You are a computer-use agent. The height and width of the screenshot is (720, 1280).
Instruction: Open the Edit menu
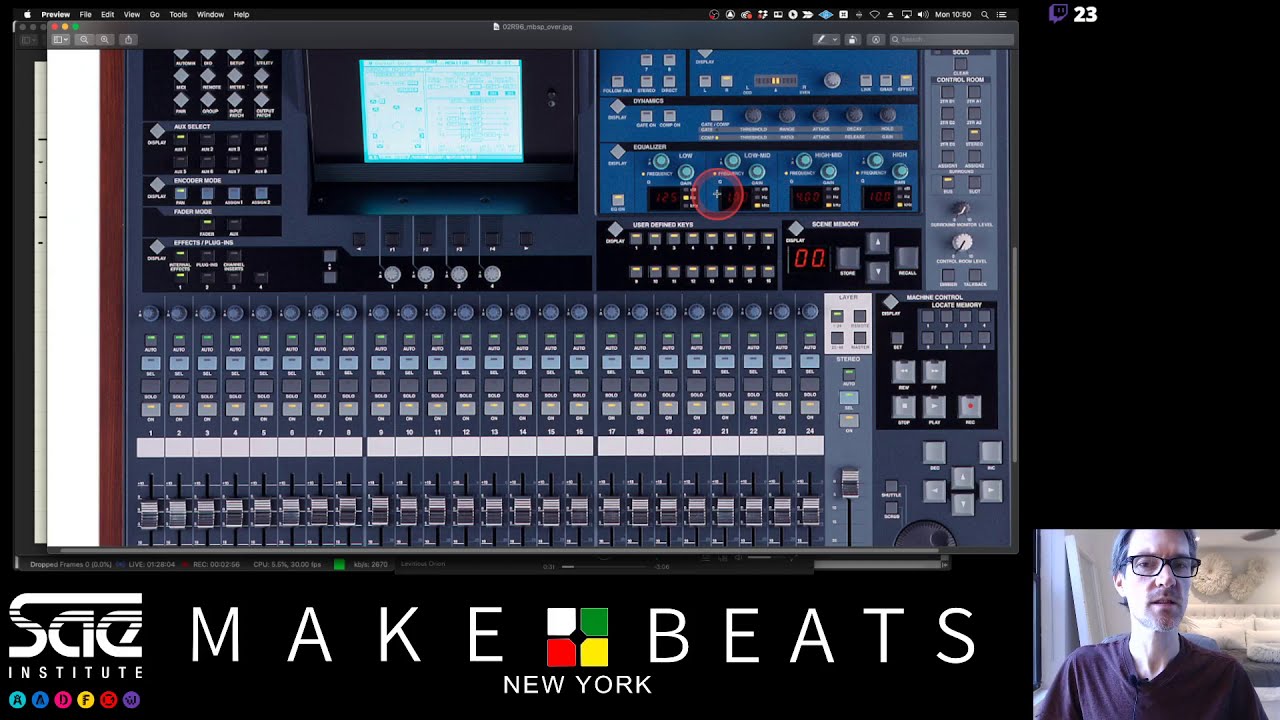107,14
